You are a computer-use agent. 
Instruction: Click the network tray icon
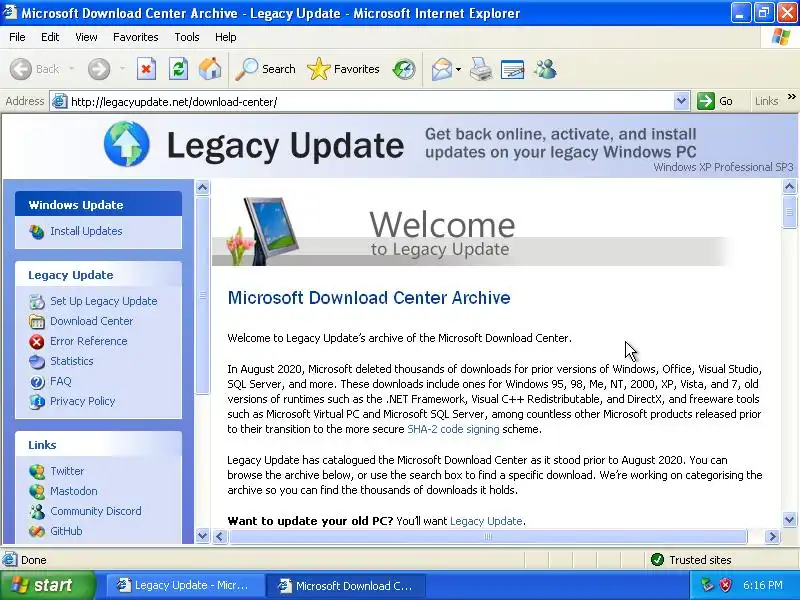pos(707,585)
